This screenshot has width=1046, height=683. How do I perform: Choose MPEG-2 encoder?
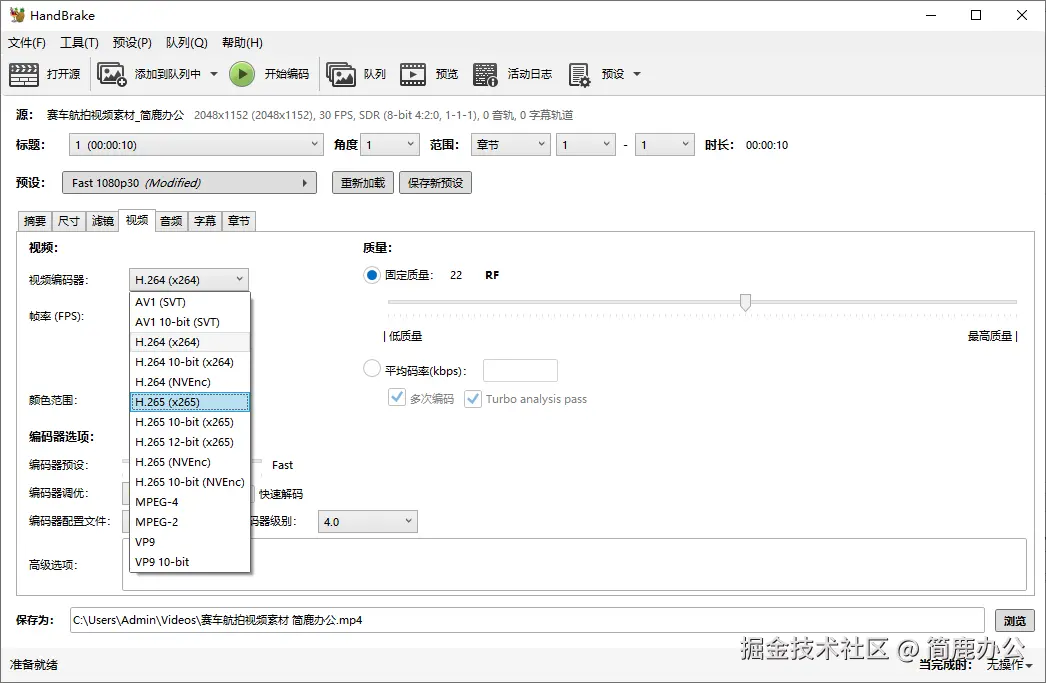tap(189, 522)
